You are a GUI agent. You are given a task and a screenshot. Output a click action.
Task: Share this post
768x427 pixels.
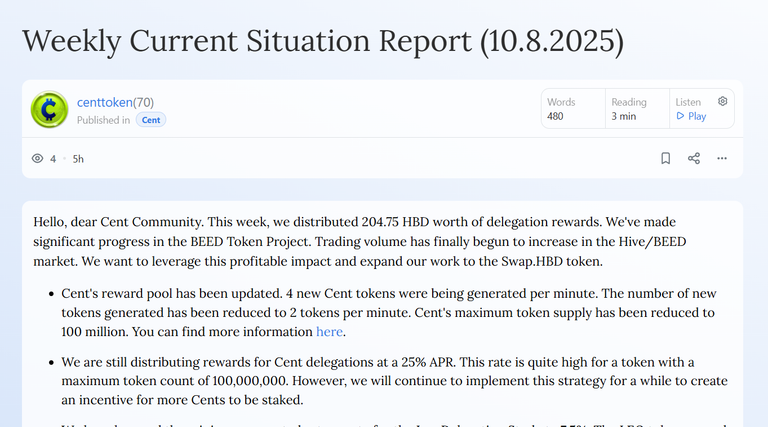(x=694, y=158)
